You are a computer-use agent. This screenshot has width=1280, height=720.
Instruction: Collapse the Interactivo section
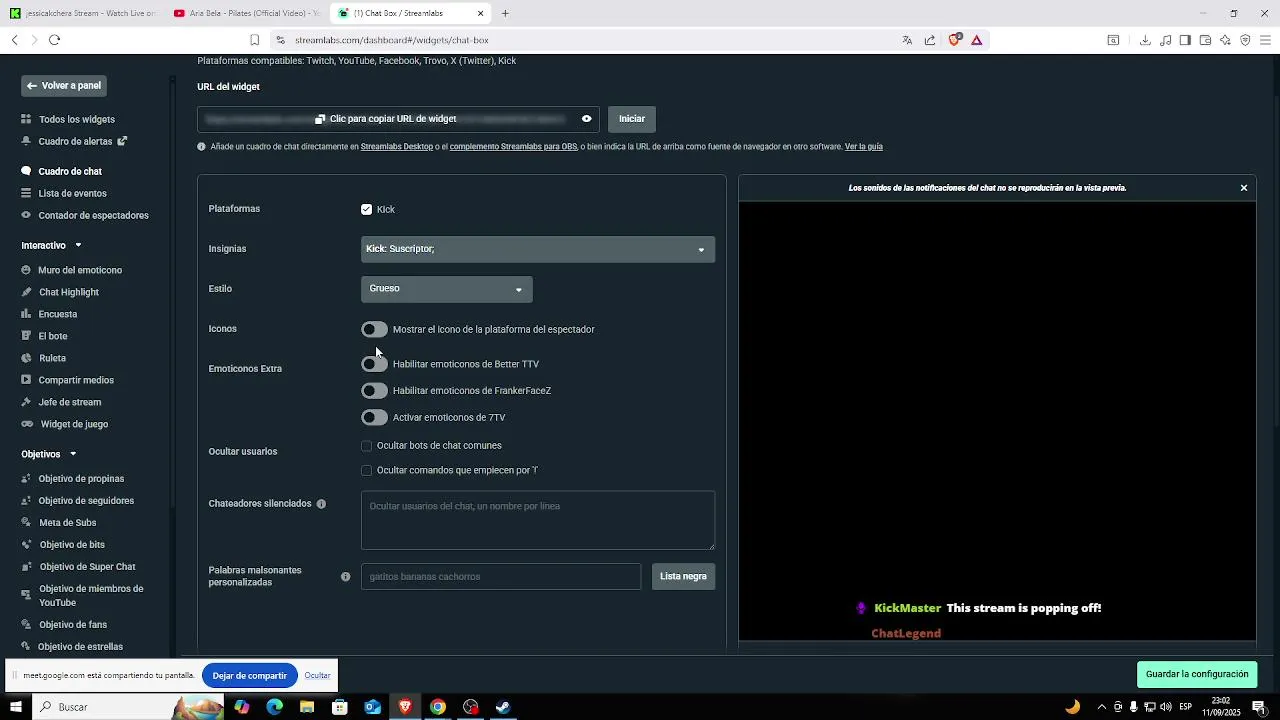(x=78, y=246)
